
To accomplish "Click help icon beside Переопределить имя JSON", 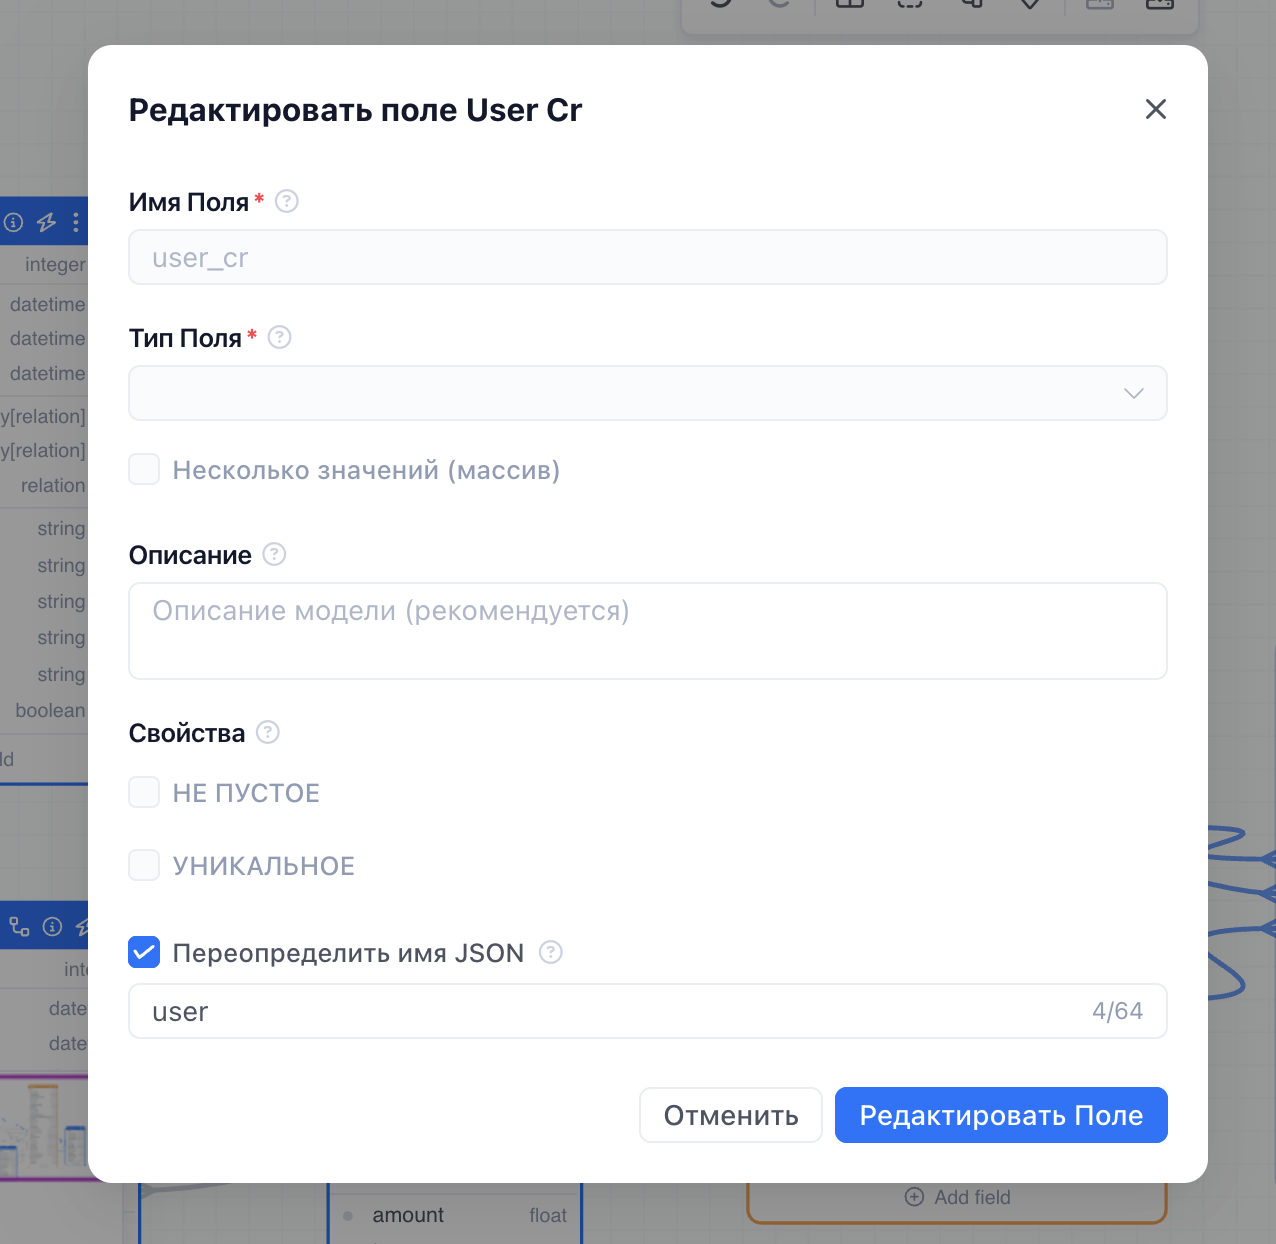I will pyautogui.click(x=551, y=952).
